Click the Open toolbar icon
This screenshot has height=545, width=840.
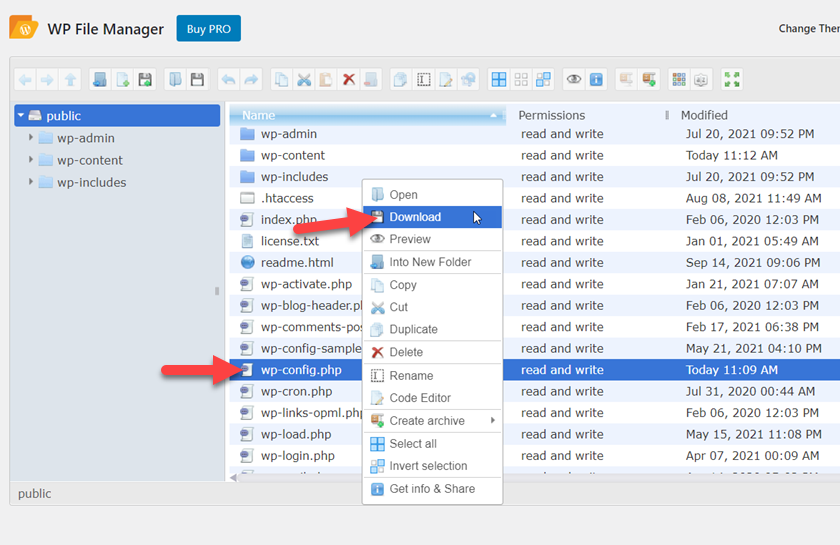[x=175, y=80]
